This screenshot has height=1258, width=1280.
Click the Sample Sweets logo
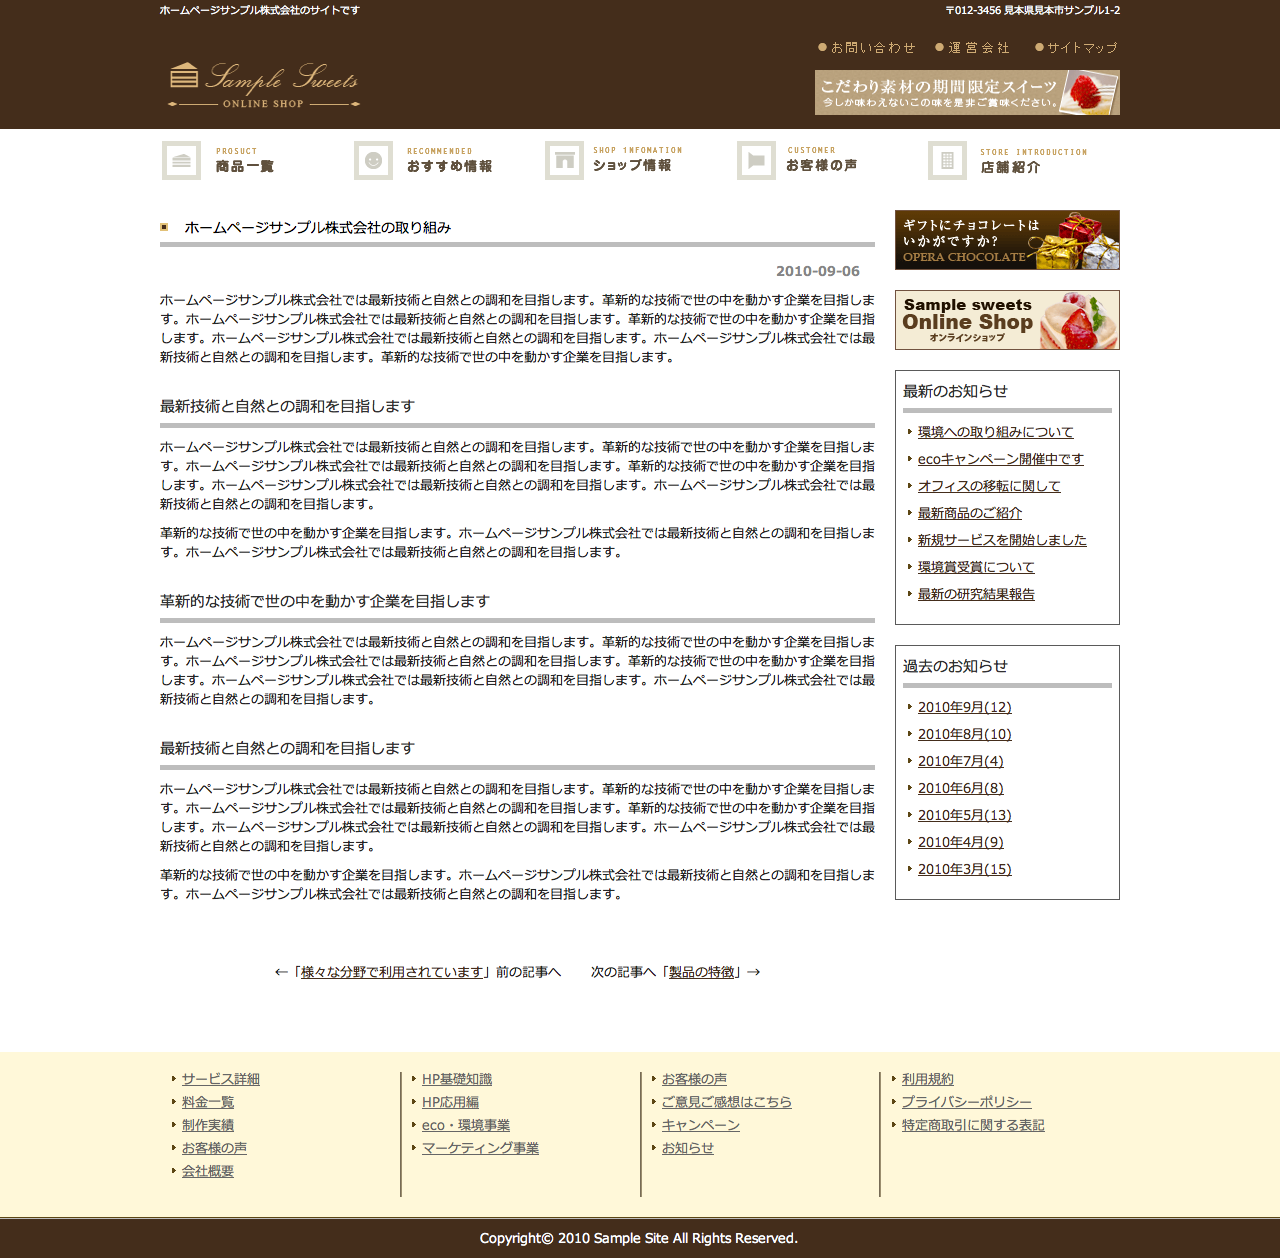[264, 86]
